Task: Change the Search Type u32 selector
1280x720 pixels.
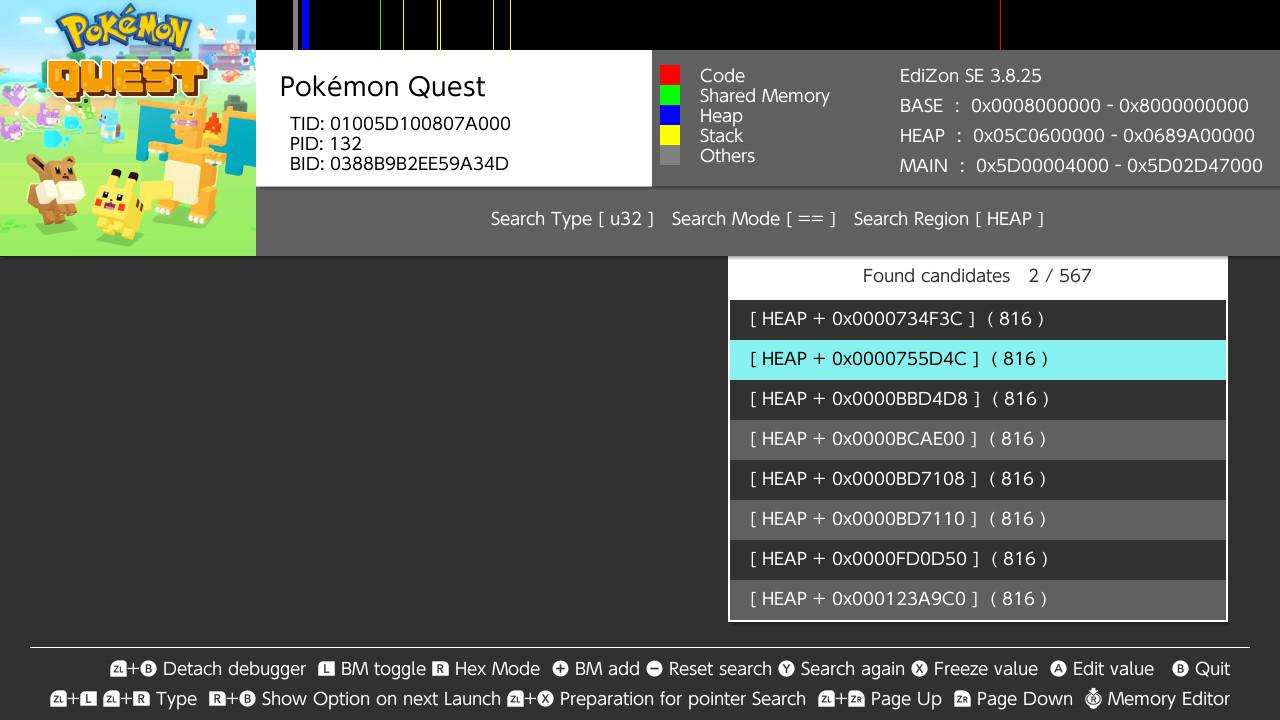Action: pos(571,219)
